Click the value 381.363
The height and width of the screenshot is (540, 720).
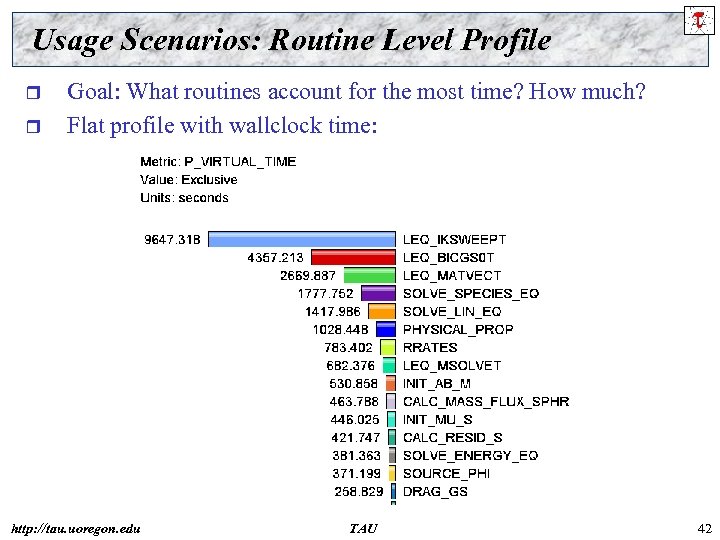(356, 456)
